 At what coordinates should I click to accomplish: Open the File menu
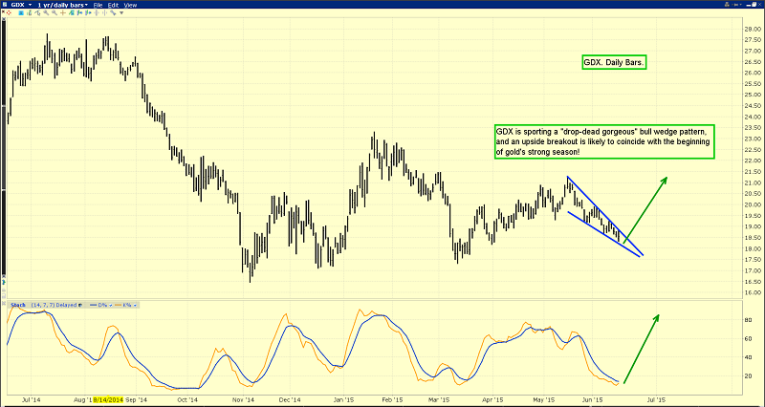point(98,5)
